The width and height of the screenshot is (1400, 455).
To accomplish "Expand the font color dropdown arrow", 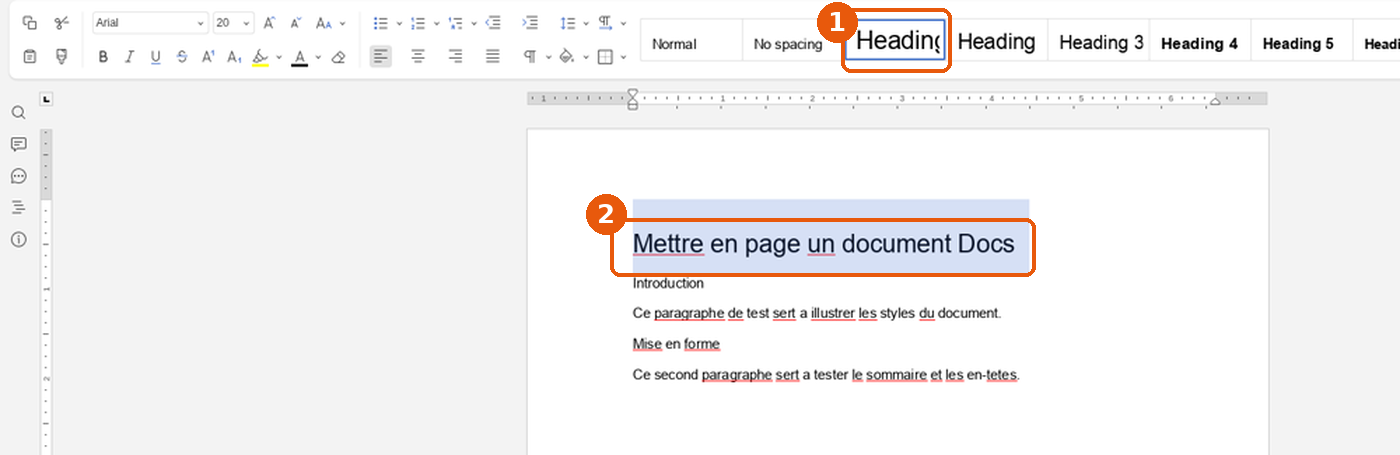I will [318, 57].
